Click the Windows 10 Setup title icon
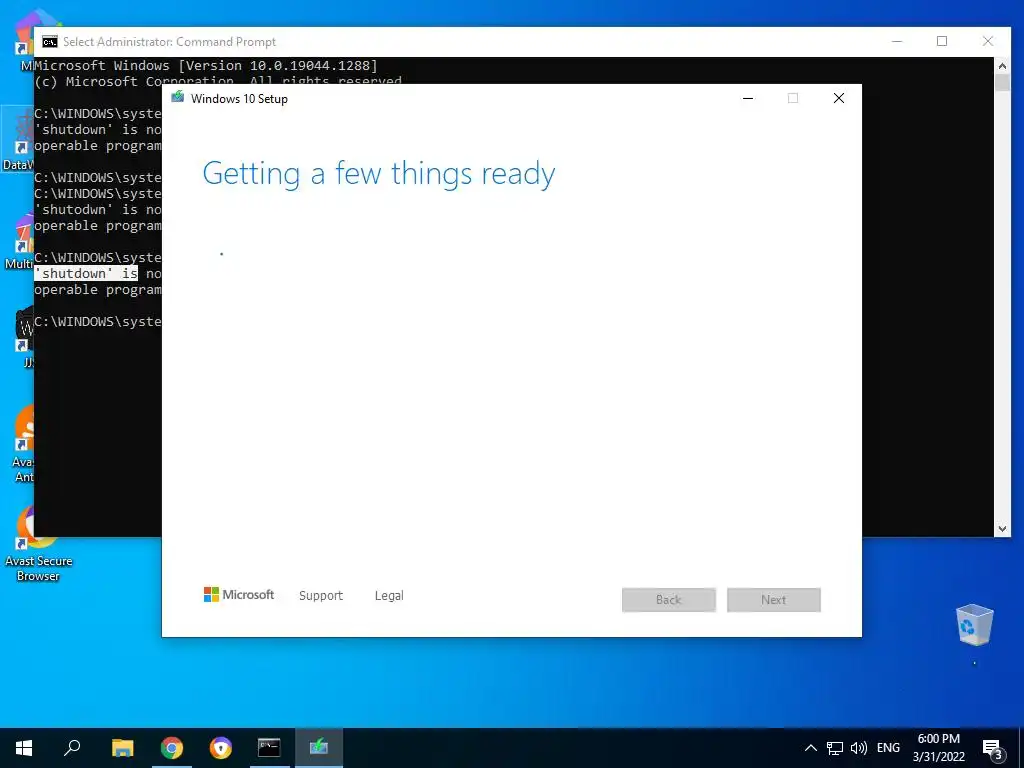The height and width of the screenshot is (768, 1024). (178, 98)
